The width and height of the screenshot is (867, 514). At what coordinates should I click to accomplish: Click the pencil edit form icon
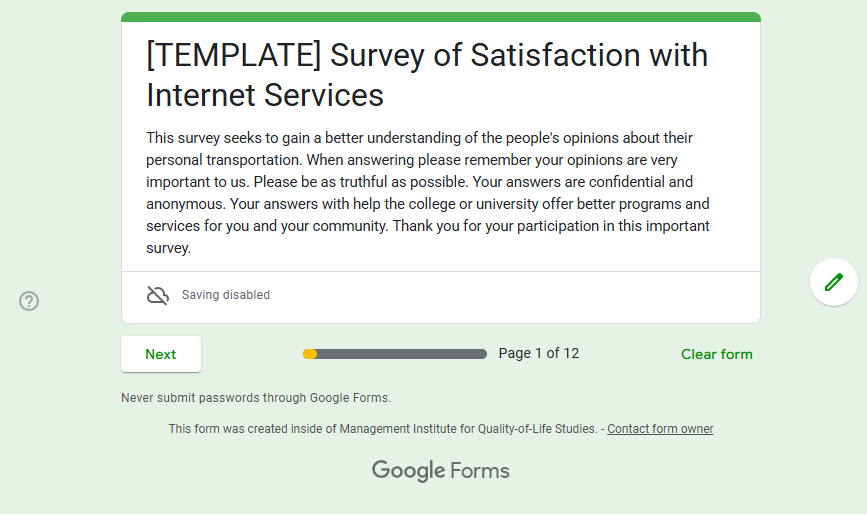coord(833,282)
